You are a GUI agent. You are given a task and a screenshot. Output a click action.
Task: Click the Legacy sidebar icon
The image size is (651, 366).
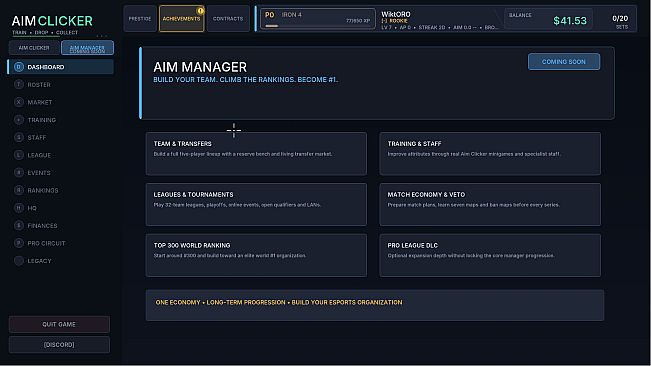tap(19, 261)
